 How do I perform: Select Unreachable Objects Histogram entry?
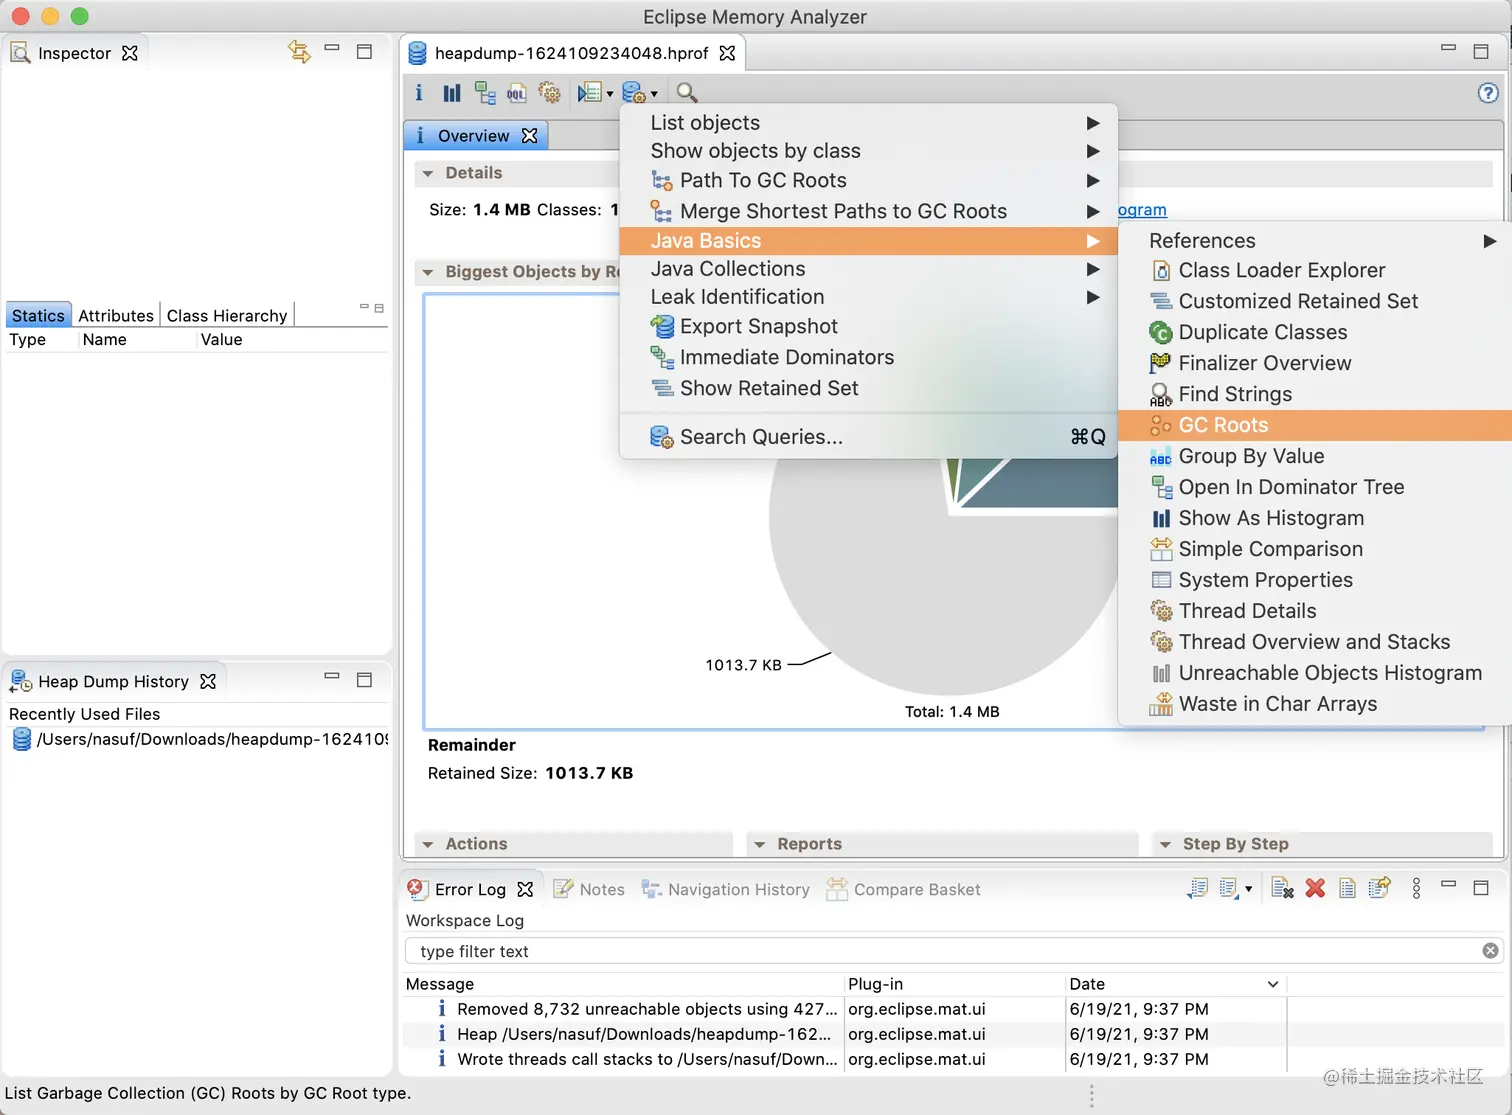[x=1314, y=673]
